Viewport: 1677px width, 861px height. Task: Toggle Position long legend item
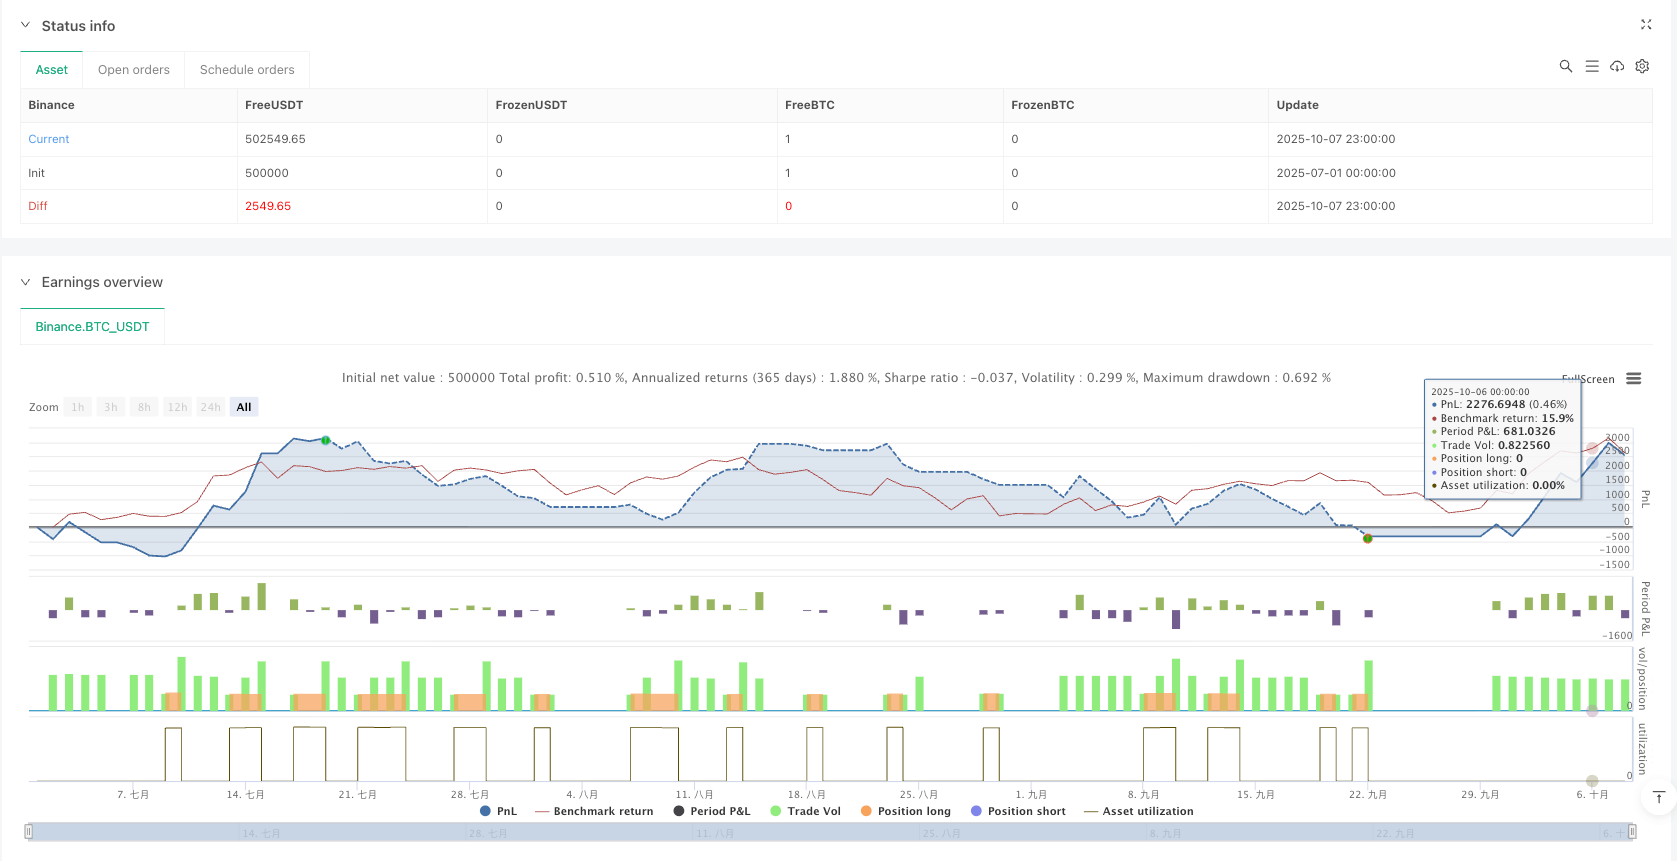905,811
